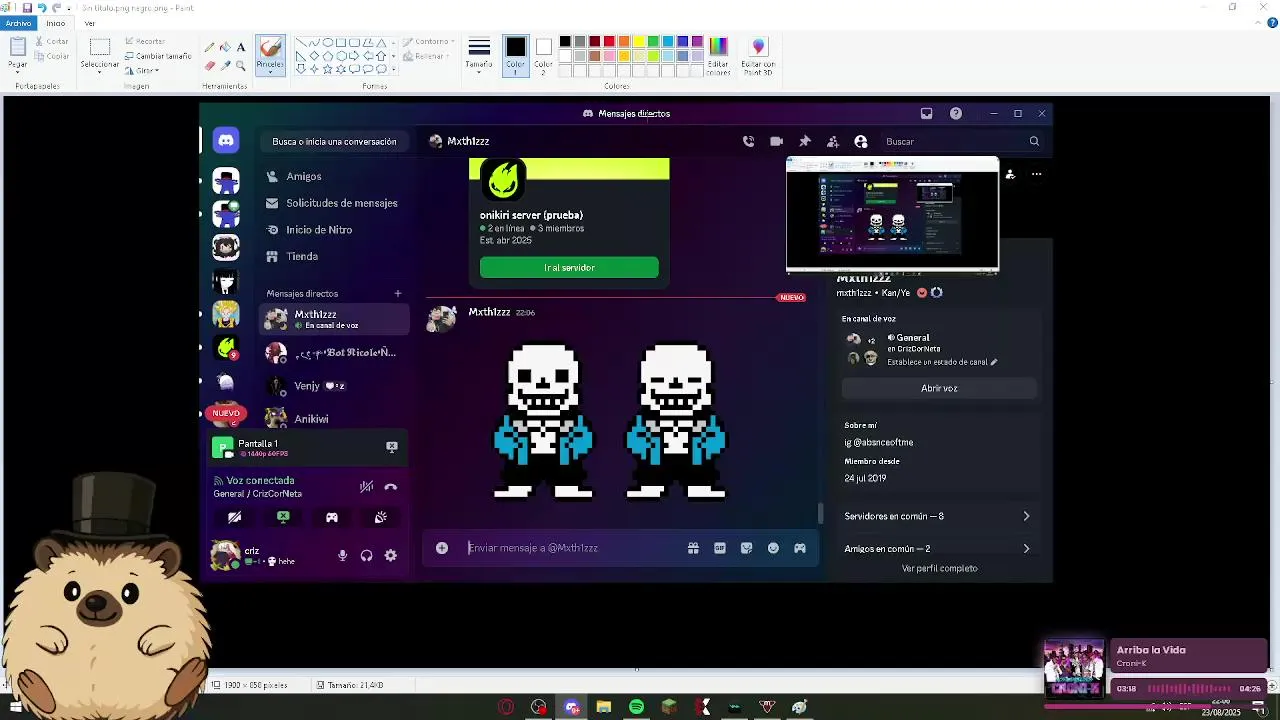Viewport: 1280px width, 720px height.
Task: Expand the shapes gallery in Formas
Action: 394,70
